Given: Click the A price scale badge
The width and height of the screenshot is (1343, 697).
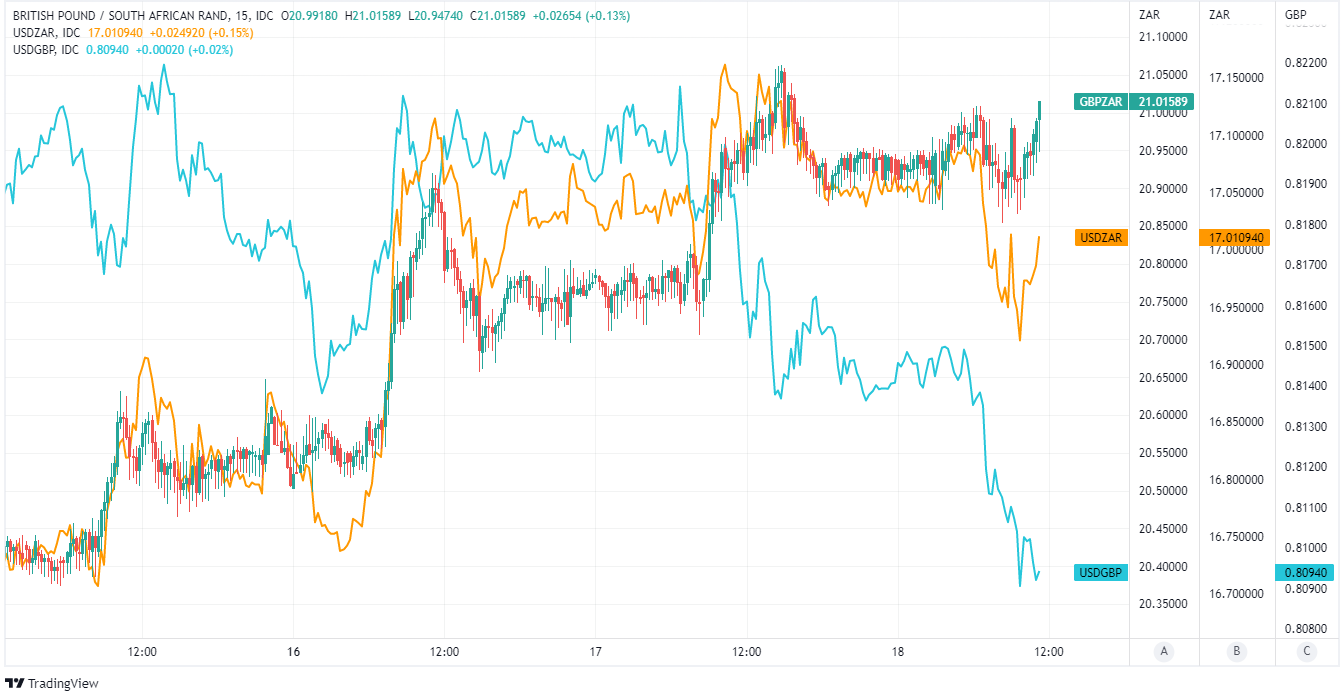Looking at the screenshot, I should 1163,652.
